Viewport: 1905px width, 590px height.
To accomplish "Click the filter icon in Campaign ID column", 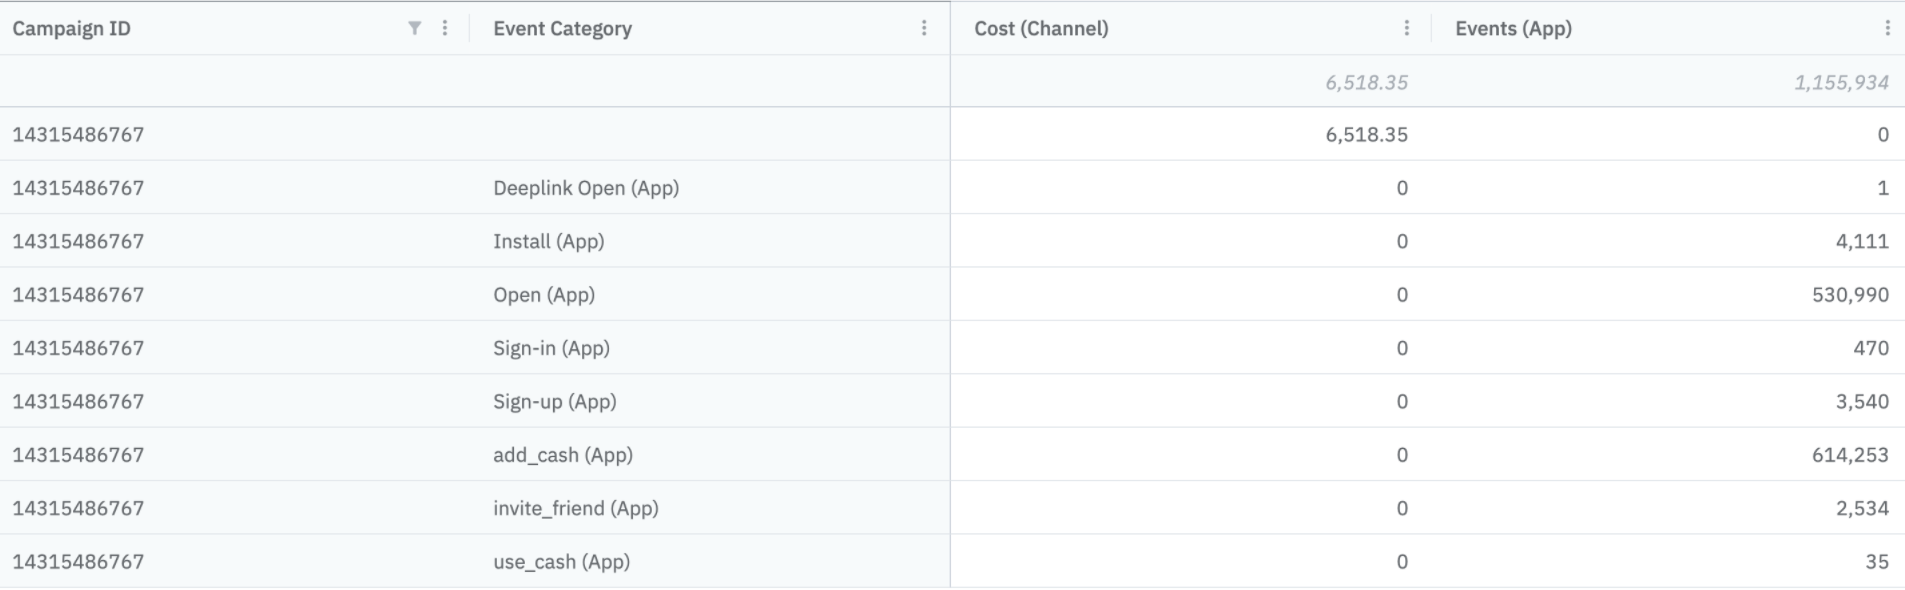I will [414, 28].
